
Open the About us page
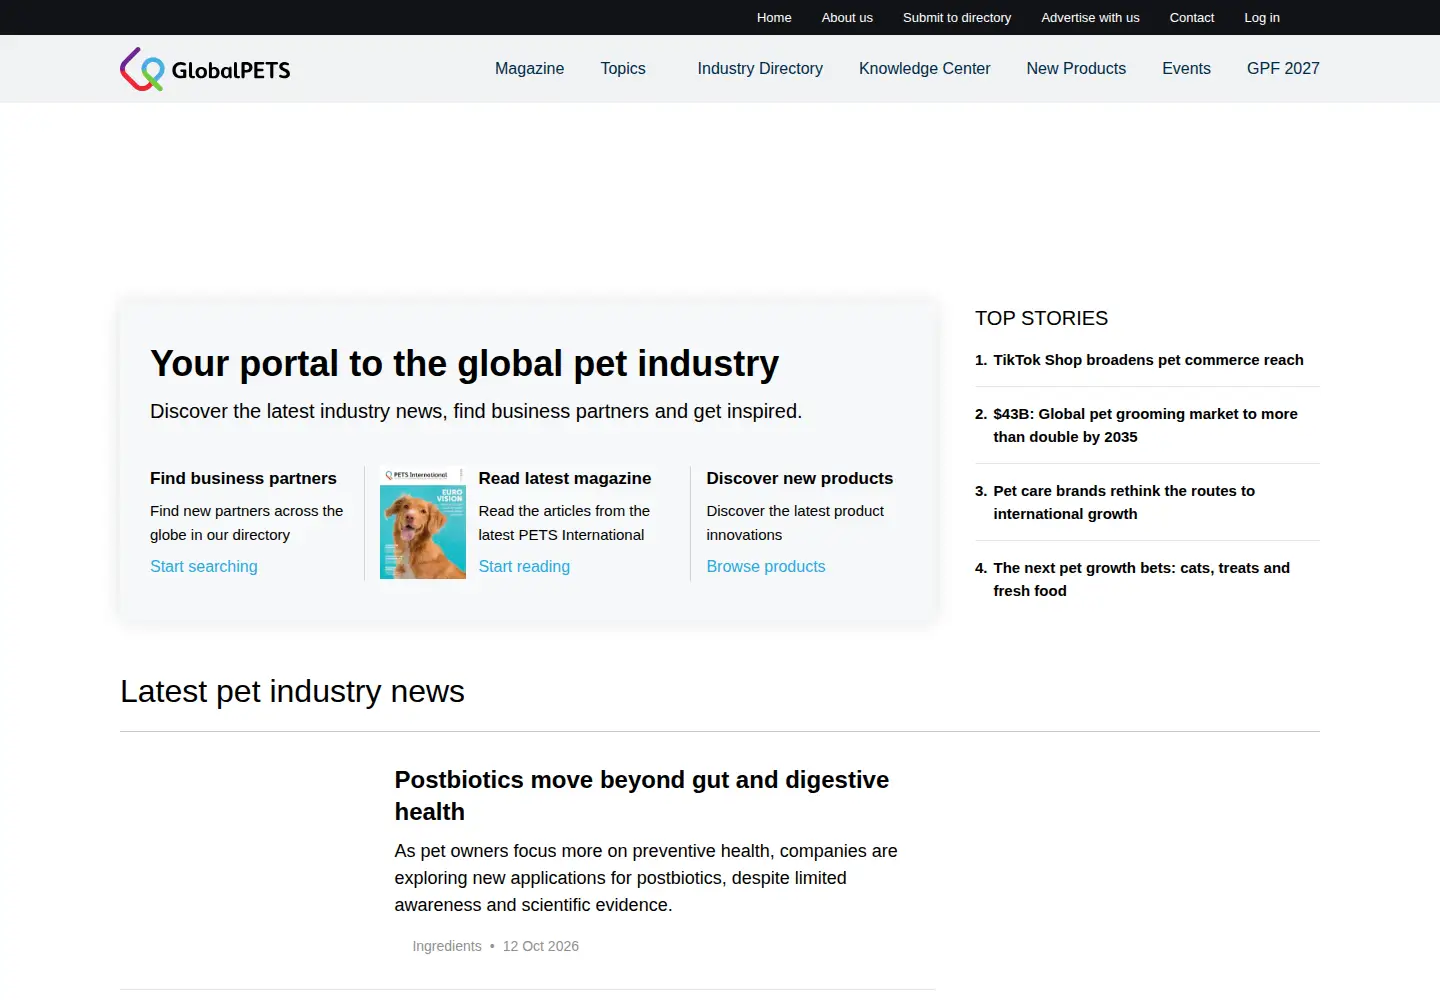coord(847,18)
